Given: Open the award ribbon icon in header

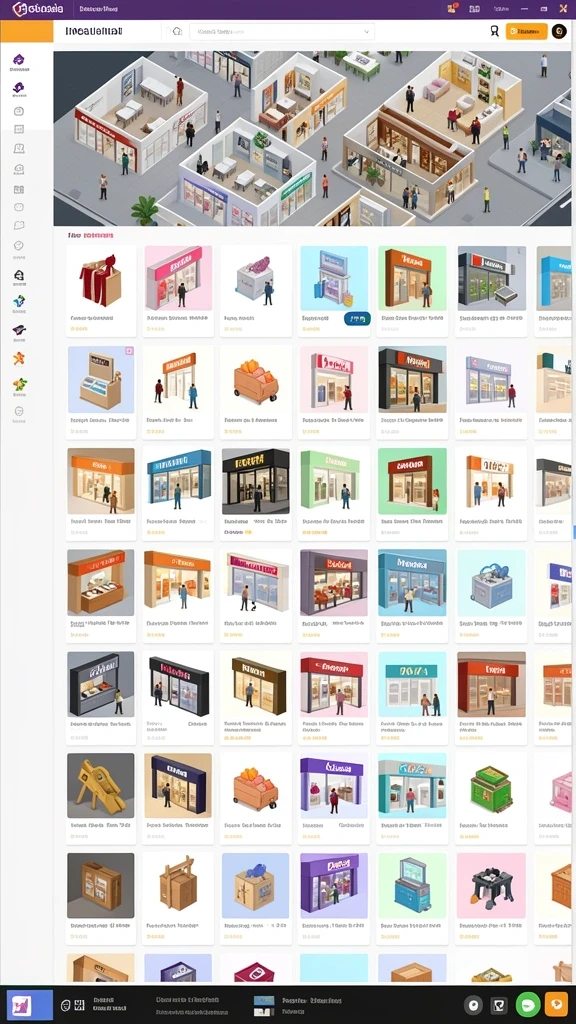Looking at the screenshot, I should point(494,31).
